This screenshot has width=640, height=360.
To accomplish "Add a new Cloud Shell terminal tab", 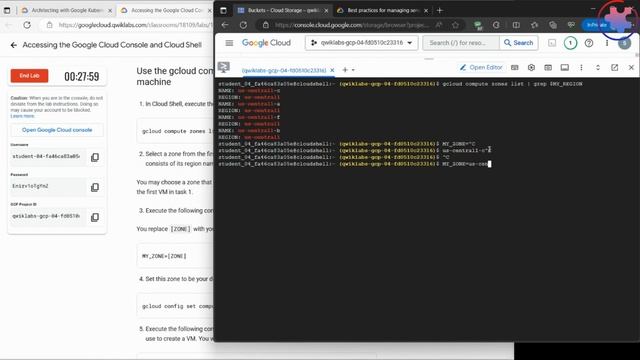I will click(x=345, y=70).
